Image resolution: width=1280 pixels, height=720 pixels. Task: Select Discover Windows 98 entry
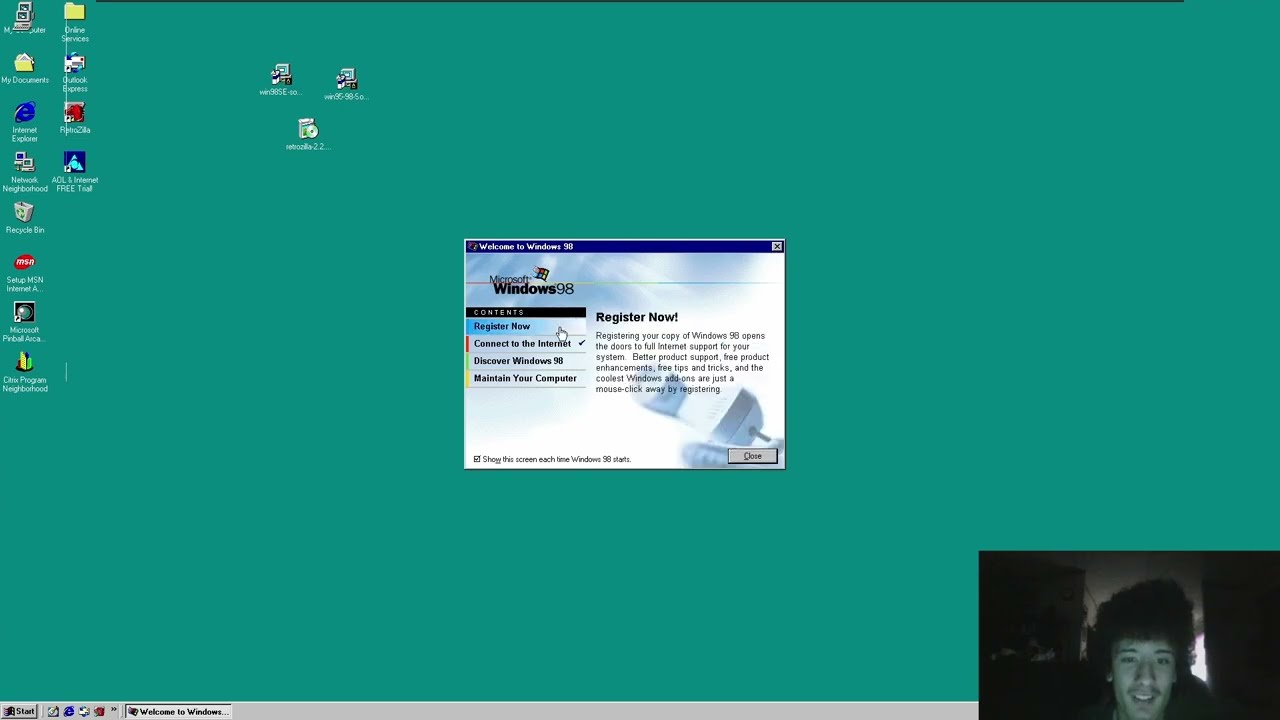[525, 361]
